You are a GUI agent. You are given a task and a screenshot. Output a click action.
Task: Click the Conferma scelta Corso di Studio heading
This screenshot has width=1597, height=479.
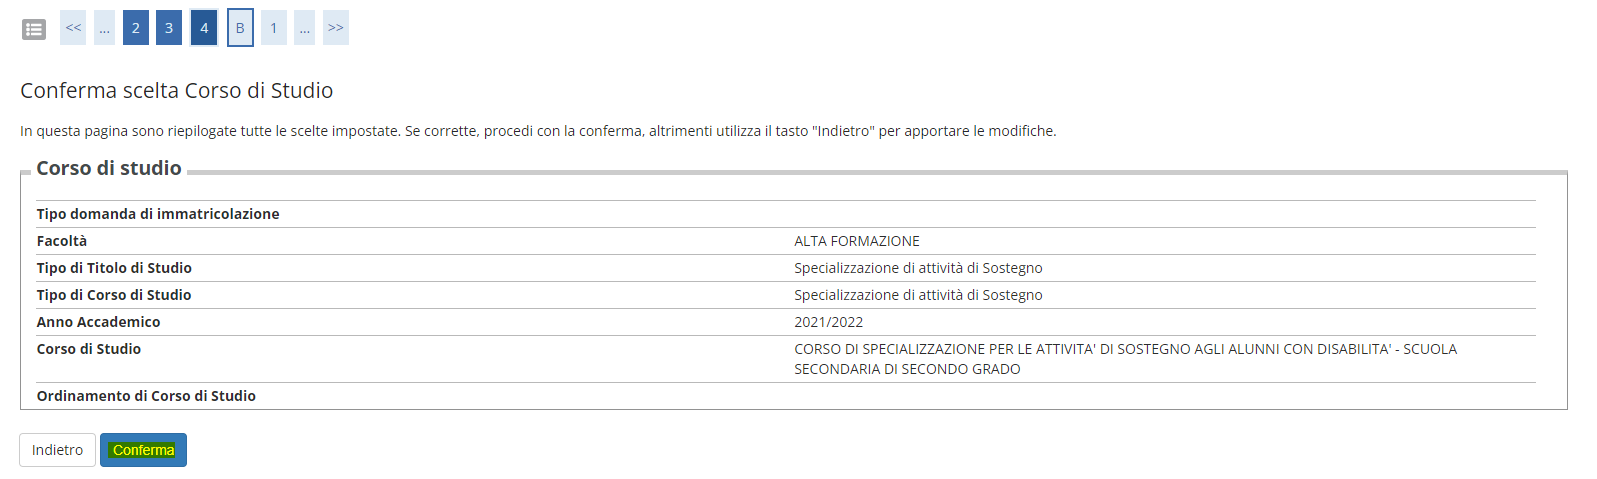point(177,90)
